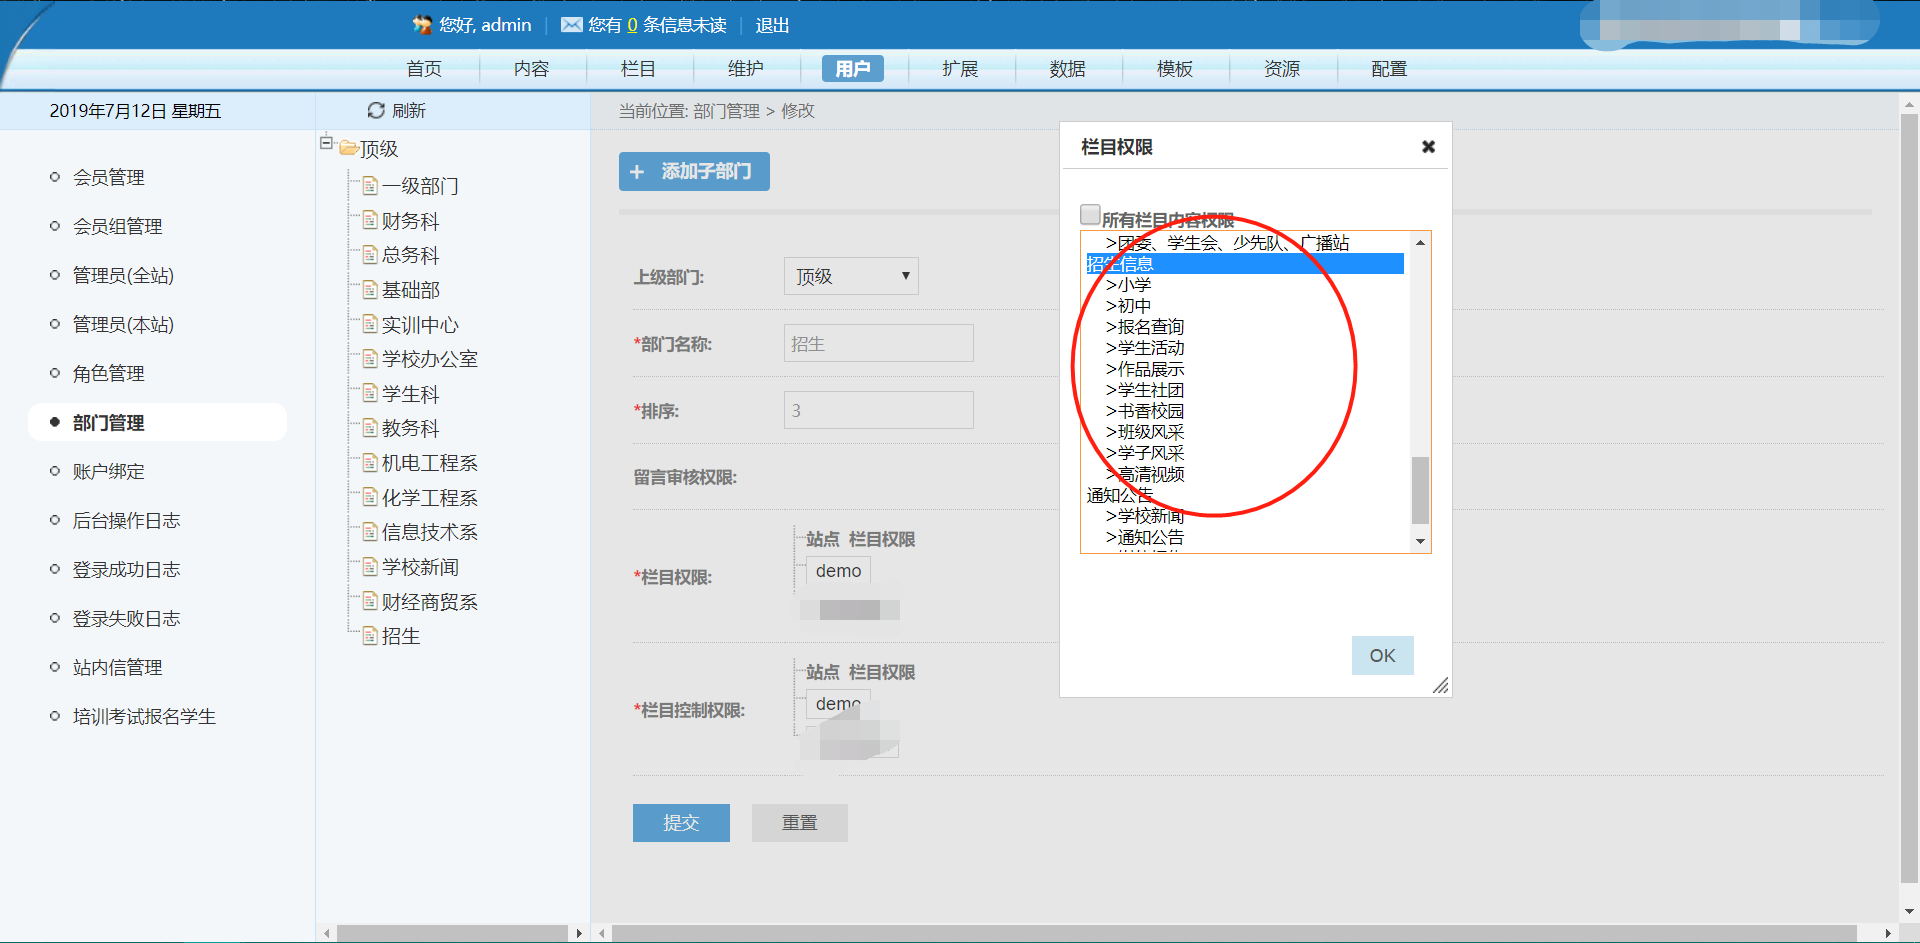Screen dimensions: 1920x943
Task: Click the admin user avatar icon
Action: (422, 25)
